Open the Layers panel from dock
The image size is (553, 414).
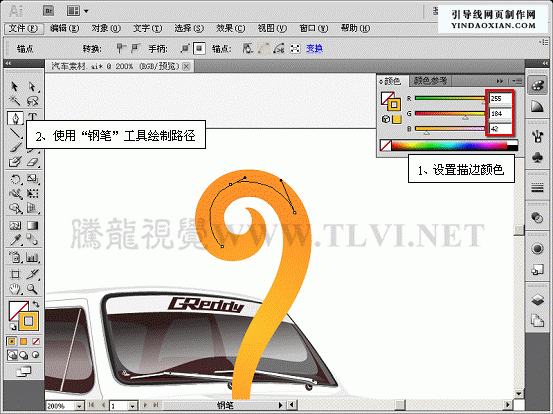(537, 300)
